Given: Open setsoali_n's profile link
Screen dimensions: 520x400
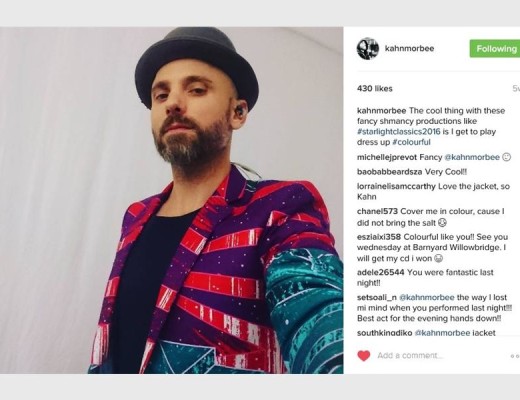Looking at the screenshot, I should click(377, 297).
